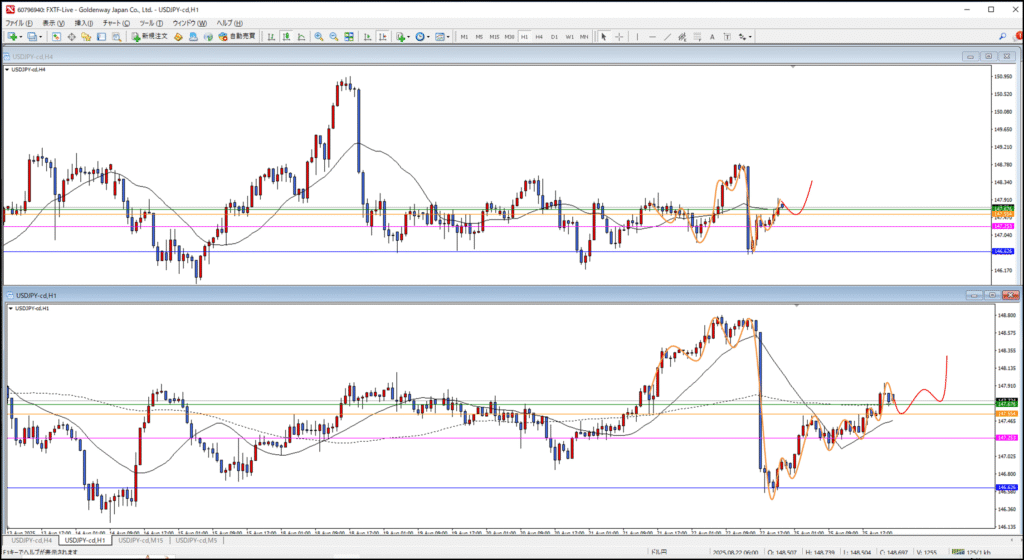The height and width of the screenshot is (560, 1024).
Task: Click the Zoom Out magnifier icon
Action: 334,37
